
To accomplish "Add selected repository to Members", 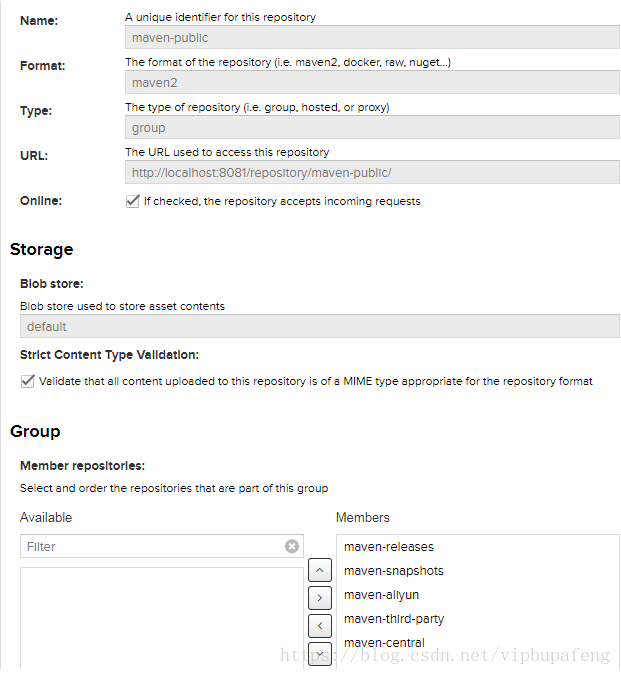I will pos(320,598).
